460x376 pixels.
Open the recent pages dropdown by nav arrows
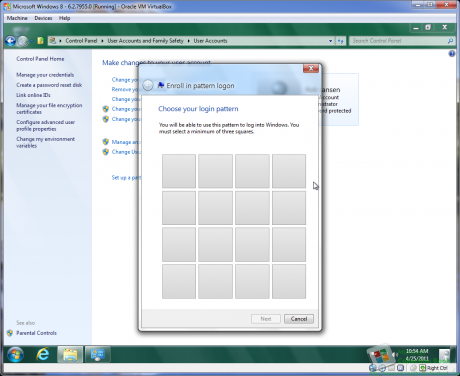click(x=32, y=41)
